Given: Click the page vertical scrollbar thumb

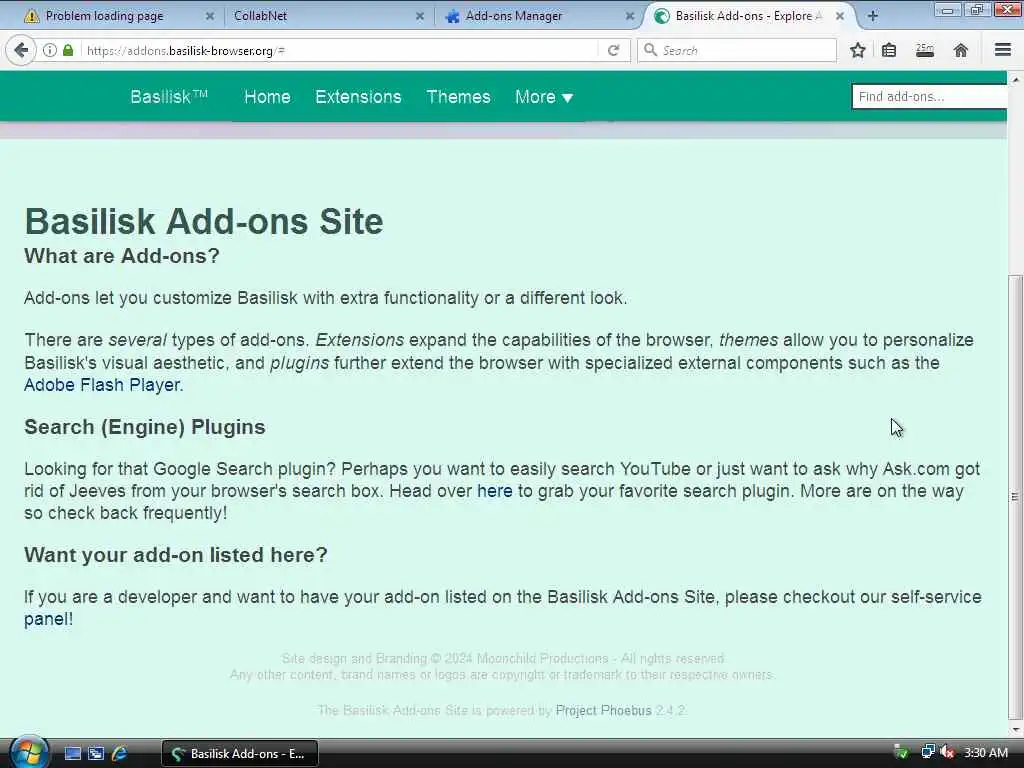Looking at the screenshot, I should tap(1015, 496).
